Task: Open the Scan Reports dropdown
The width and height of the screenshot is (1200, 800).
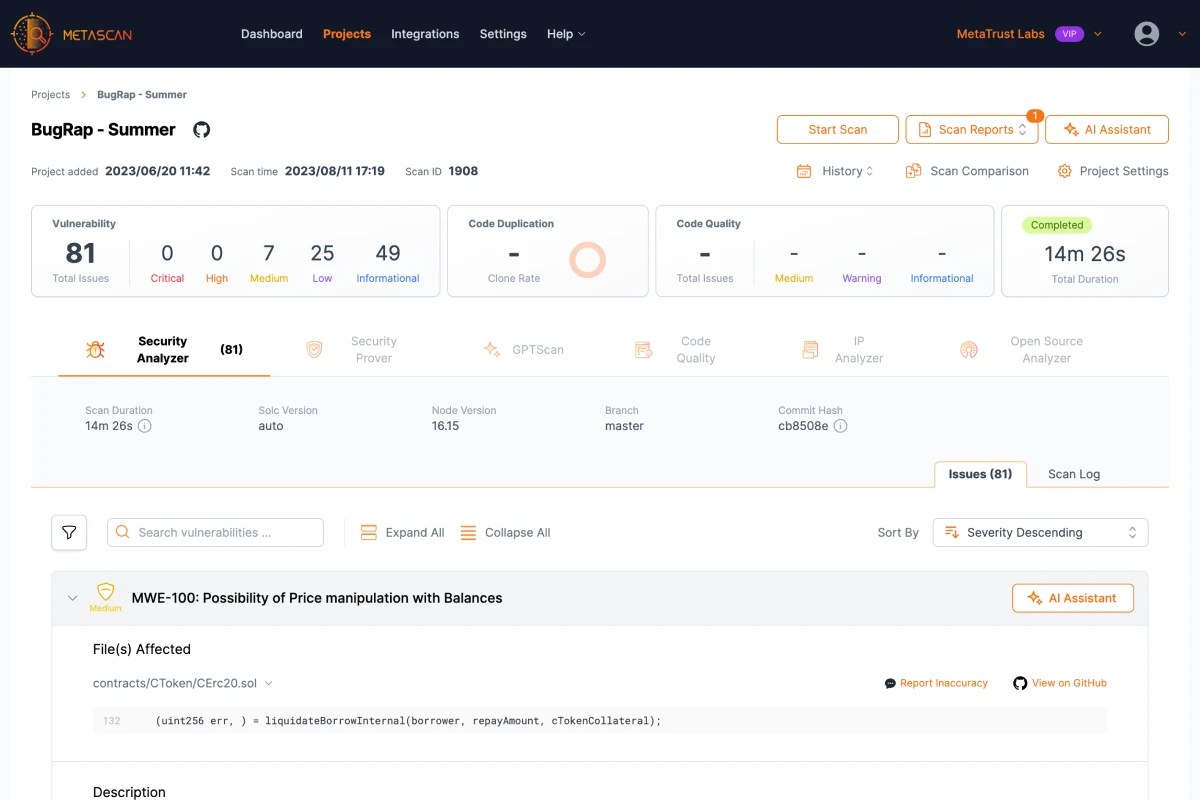Action: point(972,130)
